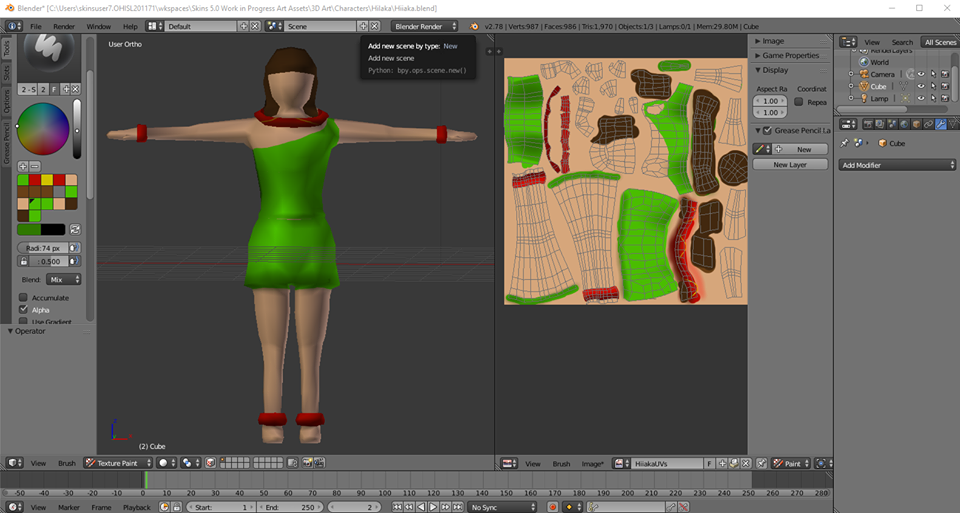Screen dimensions: 960x513
Task: Toggle the F fake-user button for HiiakaUVs
Action: [709, 463]
